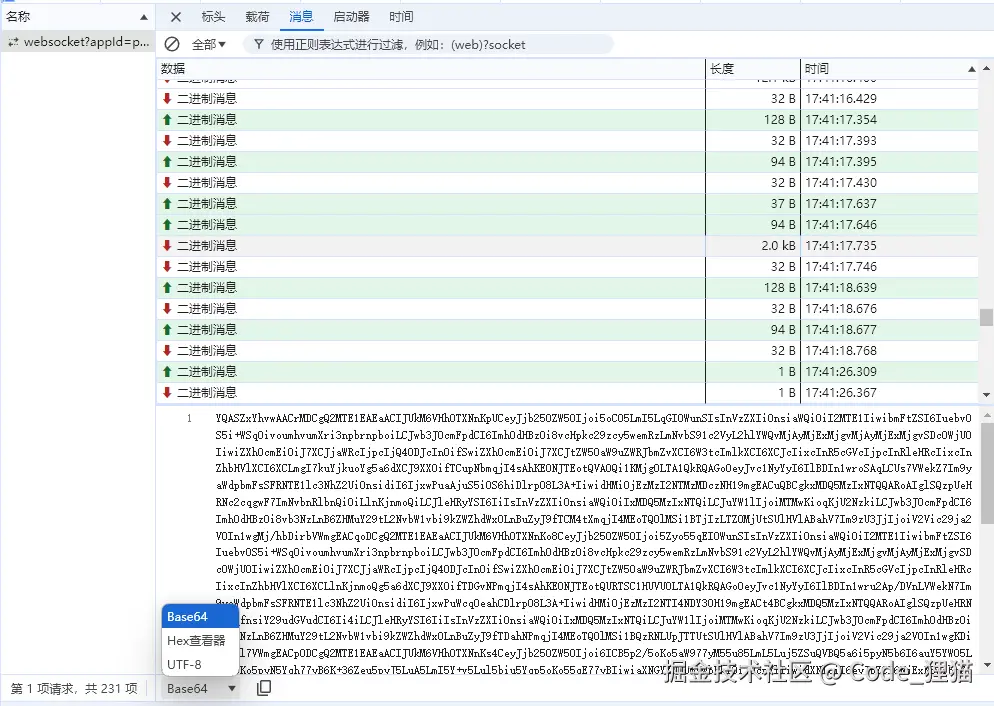This screenshot has height=706, width=994.
Task: Click the message list vertical scrollbar thumb
Action: [x=986, y=317]
